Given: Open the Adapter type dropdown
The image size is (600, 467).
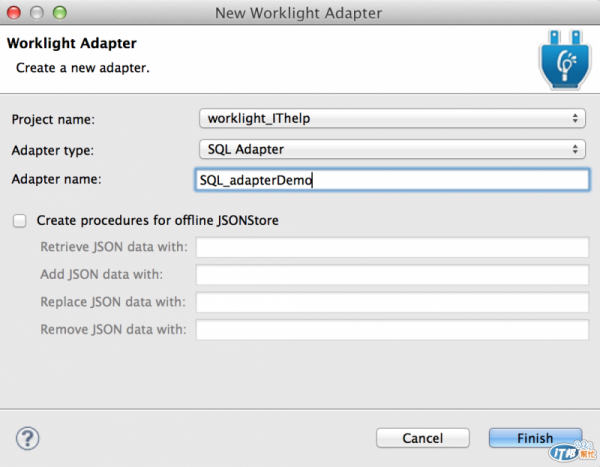Looking at the screenshot, I should pyautogui.click(x=392, y=149).
